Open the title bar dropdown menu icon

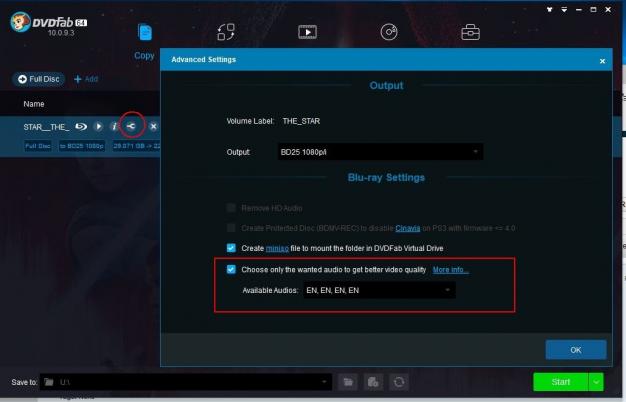[x=564, y=10]
